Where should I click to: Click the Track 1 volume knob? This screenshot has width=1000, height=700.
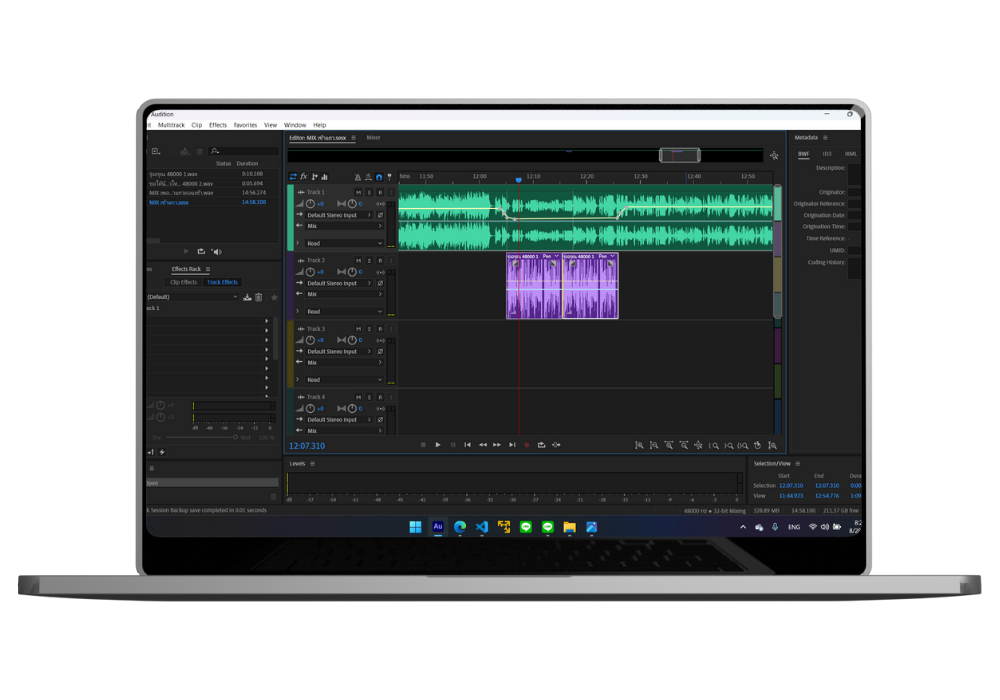(x=311, y=204)
